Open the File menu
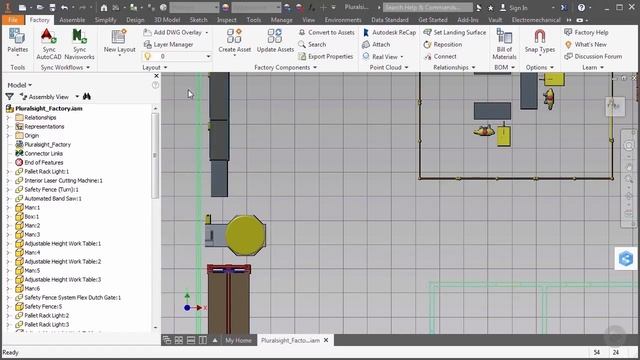This screenshot has height=360, width=640. [13, 20]
